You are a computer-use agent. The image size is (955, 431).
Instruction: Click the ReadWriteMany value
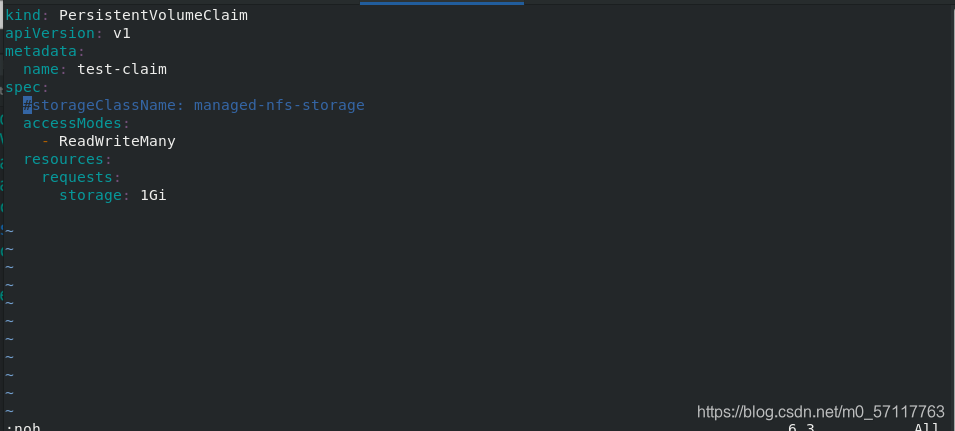[117, 142]
